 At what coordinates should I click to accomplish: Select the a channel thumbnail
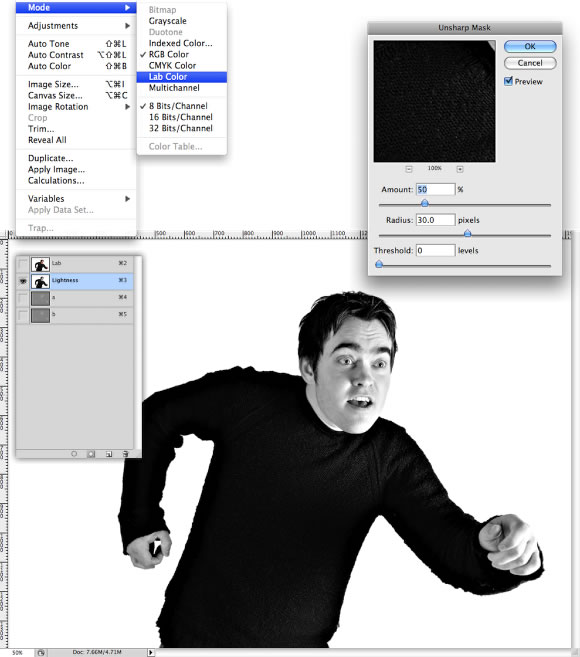click(x=40, y=298)
